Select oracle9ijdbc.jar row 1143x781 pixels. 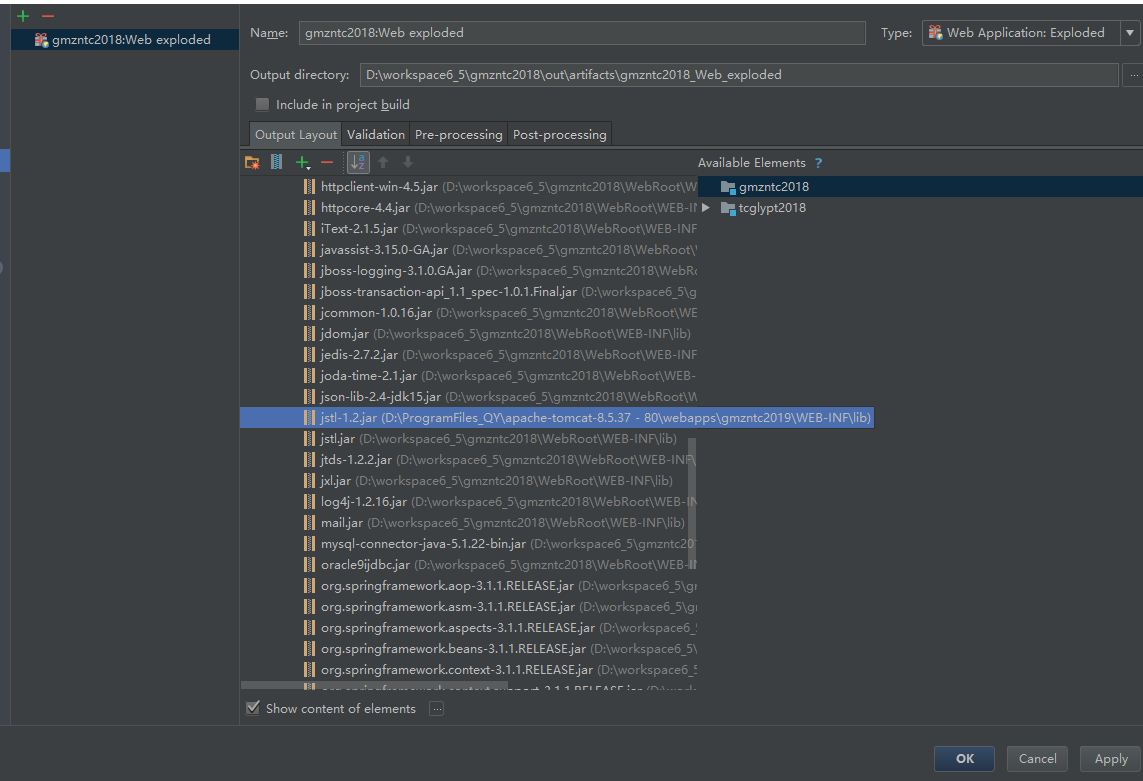469,564
